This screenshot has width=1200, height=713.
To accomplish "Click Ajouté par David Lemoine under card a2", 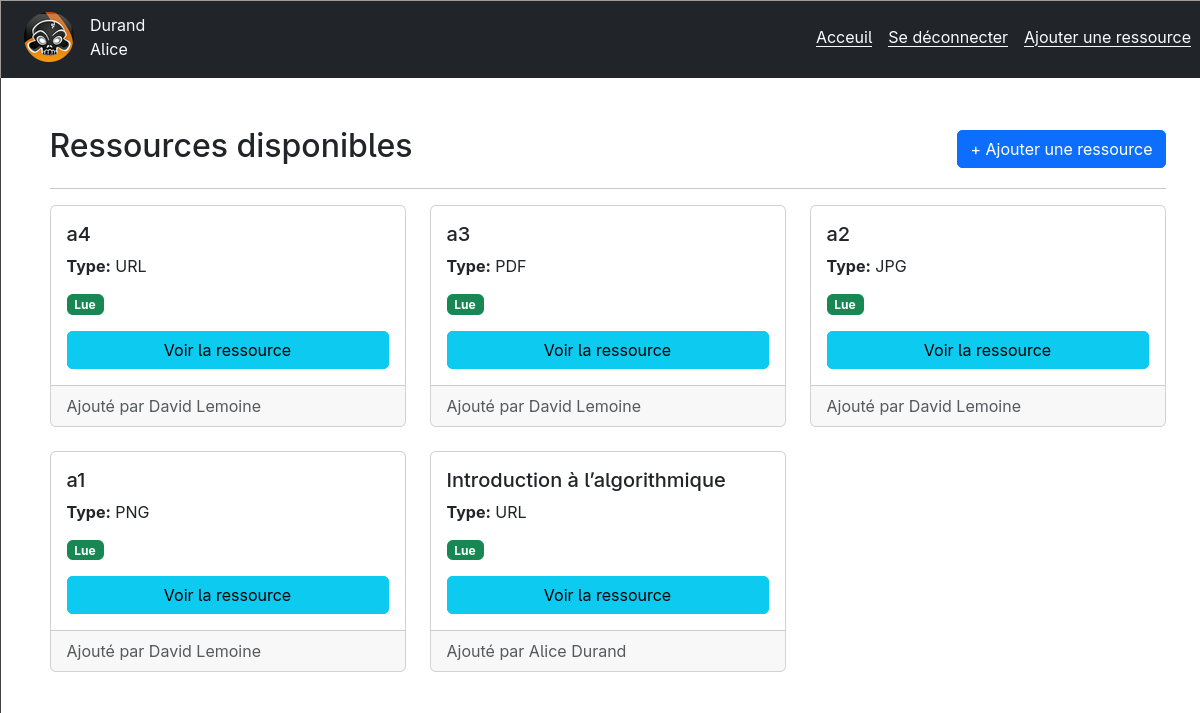I will 923,406.
